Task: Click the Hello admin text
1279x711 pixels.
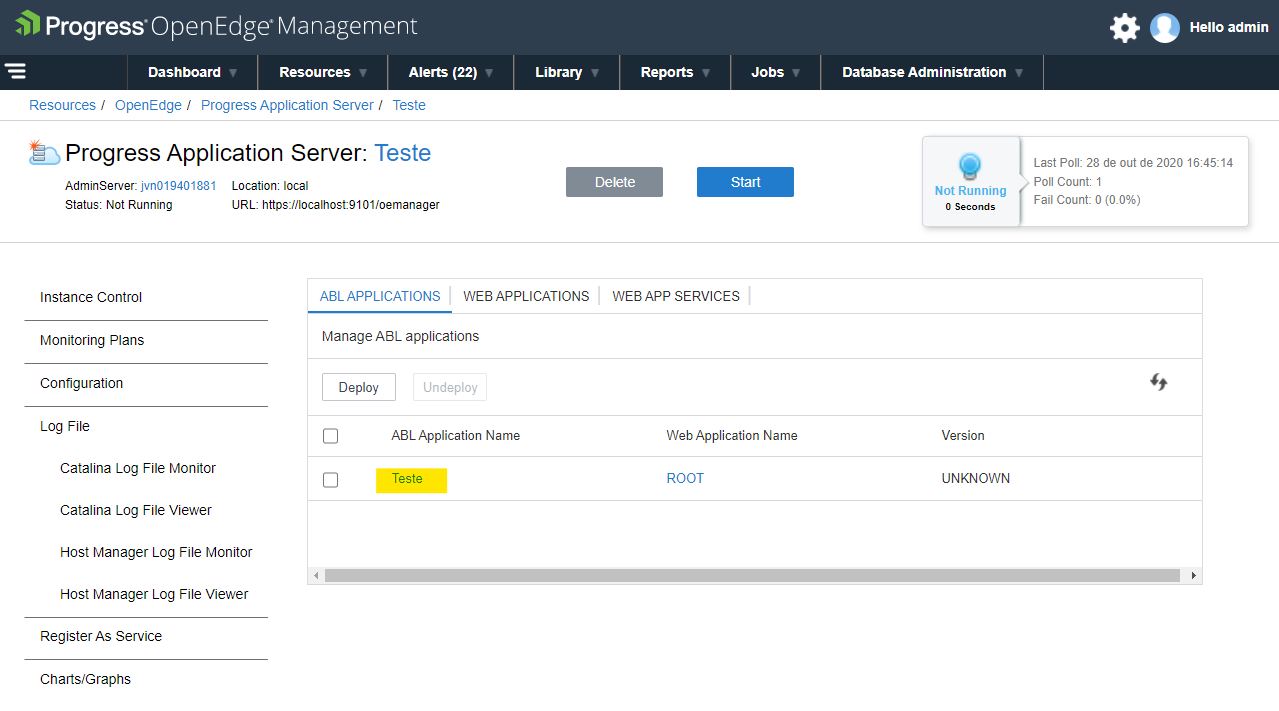Action: click(x=1229, y=28)
